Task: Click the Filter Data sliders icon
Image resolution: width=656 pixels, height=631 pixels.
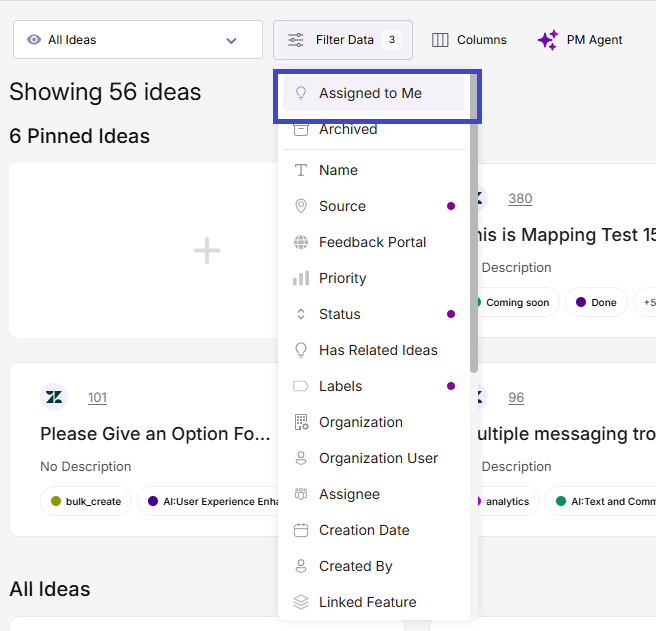Action: point(295,40)
